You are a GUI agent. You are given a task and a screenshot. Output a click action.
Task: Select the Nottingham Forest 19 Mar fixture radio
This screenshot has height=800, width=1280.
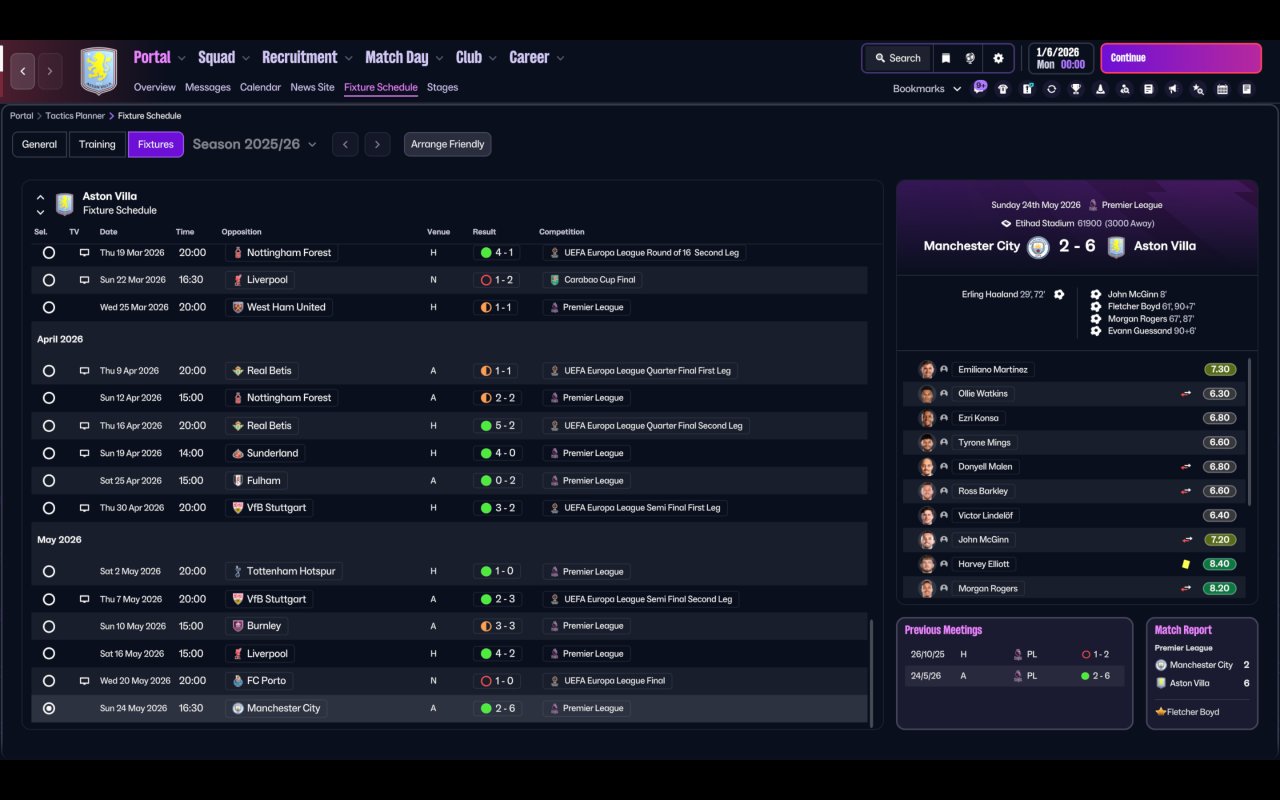coord(49,253)
